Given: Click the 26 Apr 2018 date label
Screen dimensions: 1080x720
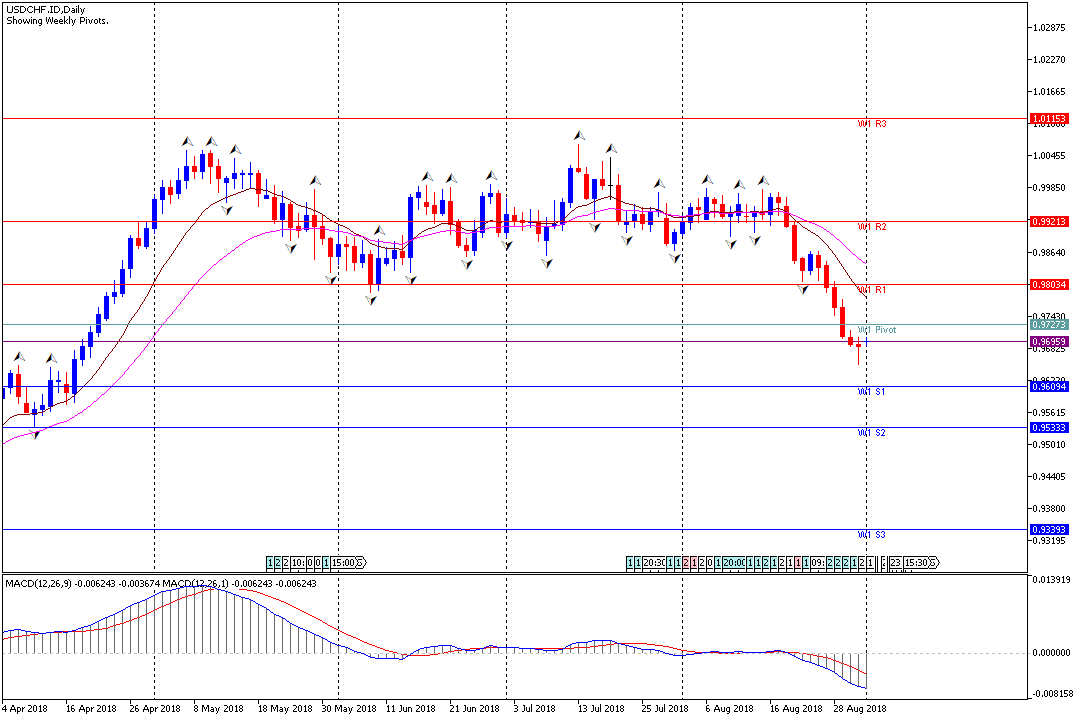Looking at the screenshot, I should (155, 708).
